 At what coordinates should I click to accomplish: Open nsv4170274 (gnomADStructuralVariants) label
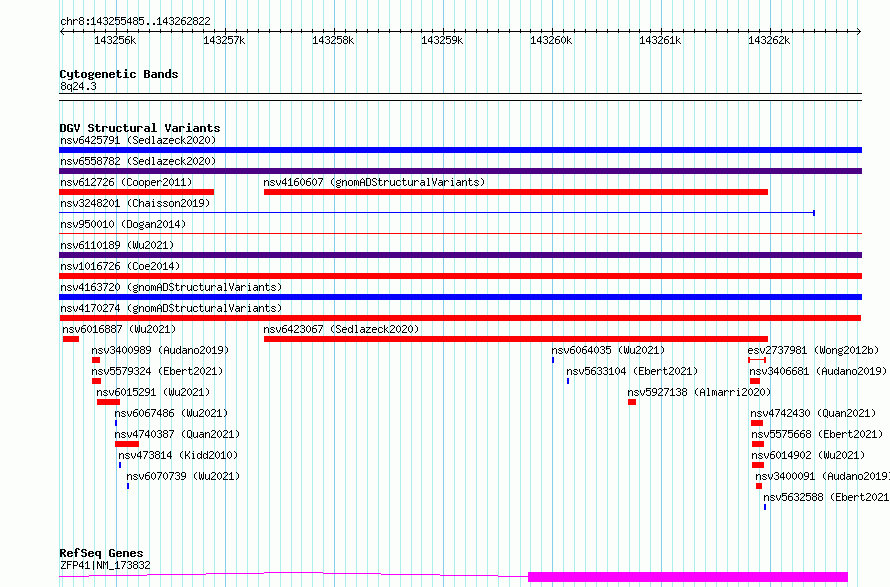[171, 308]
